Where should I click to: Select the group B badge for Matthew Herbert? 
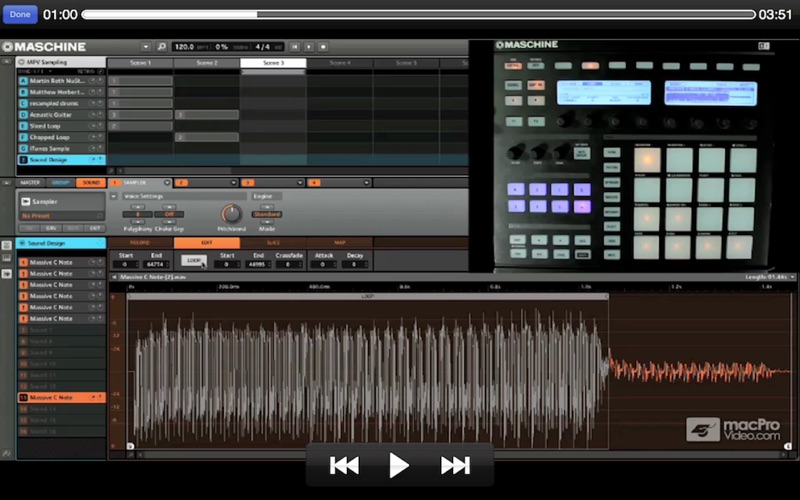23,92
